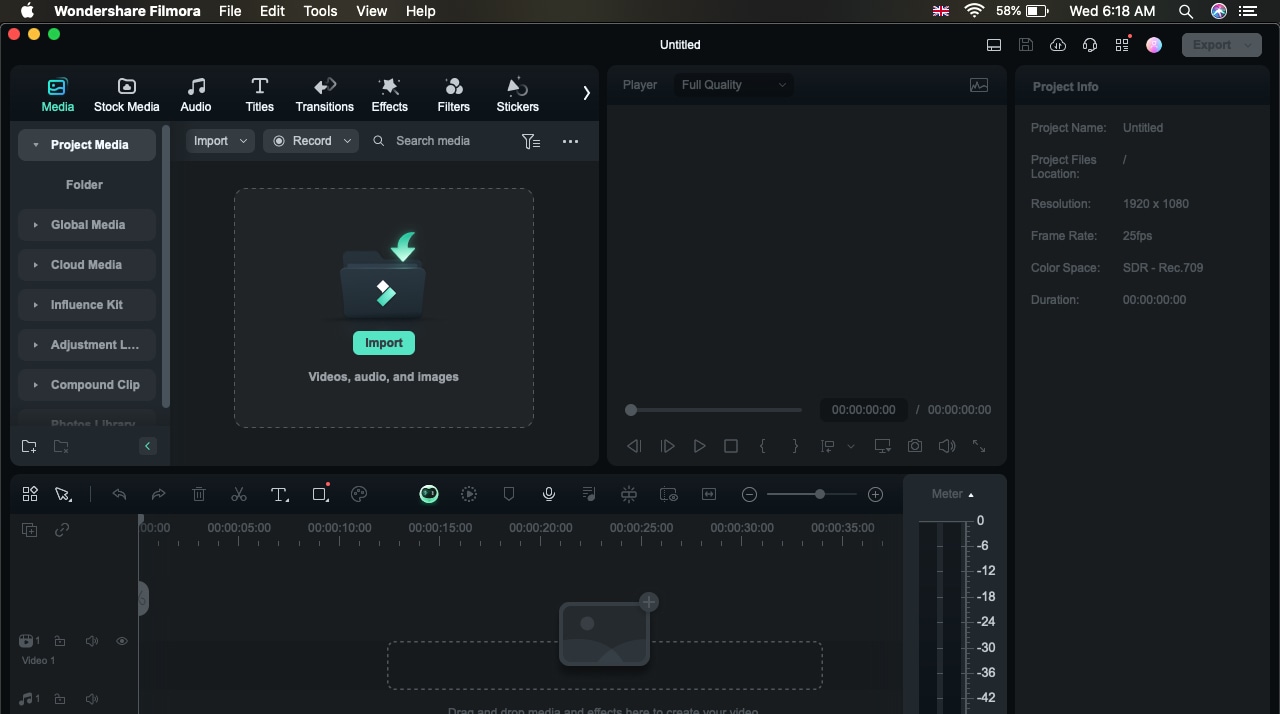Viewport: 1280px width, 714px height.
Task: Stop playback with the square stop button
Action: 731,446
